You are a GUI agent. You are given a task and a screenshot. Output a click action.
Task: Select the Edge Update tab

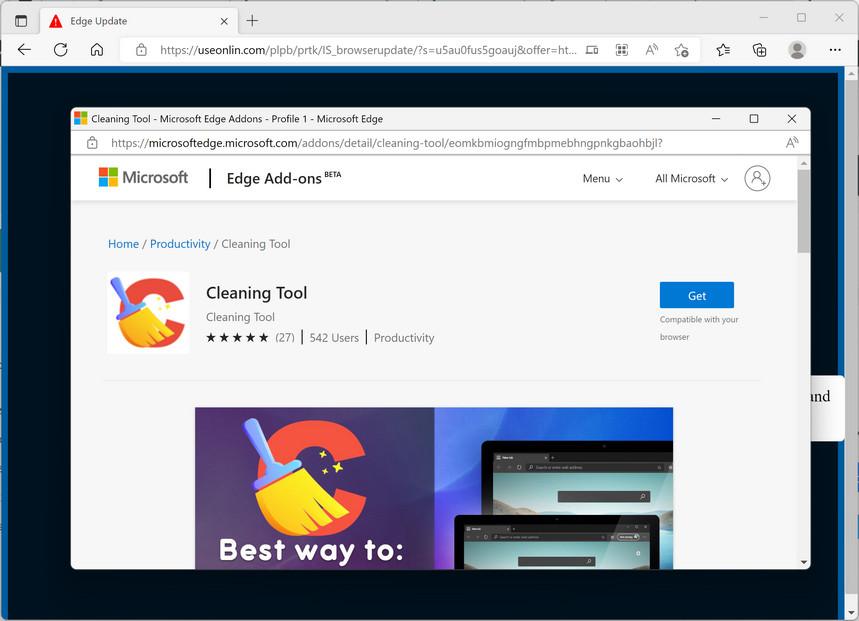click(138, 21)
